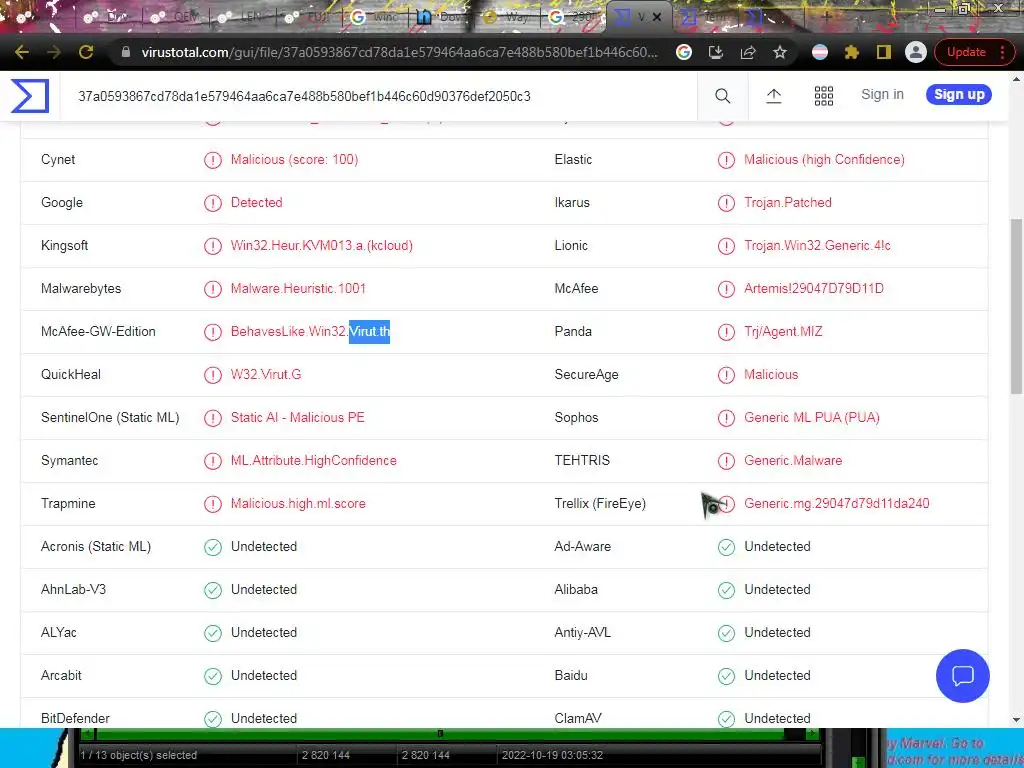
Task: Click the hash search input field
Action: (x=379, y=97)
